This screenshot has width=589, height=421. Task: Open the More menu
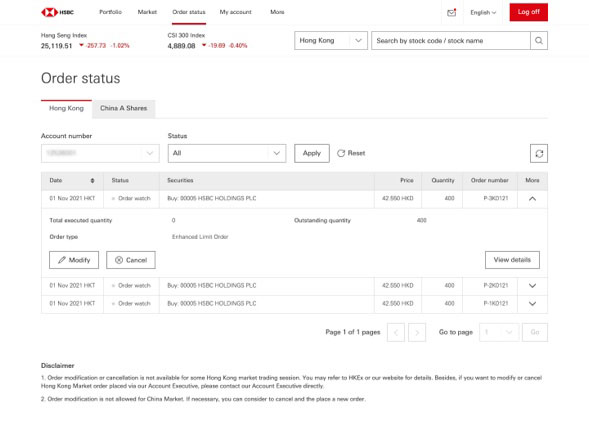pyautogui.click(x=277, y=12)
